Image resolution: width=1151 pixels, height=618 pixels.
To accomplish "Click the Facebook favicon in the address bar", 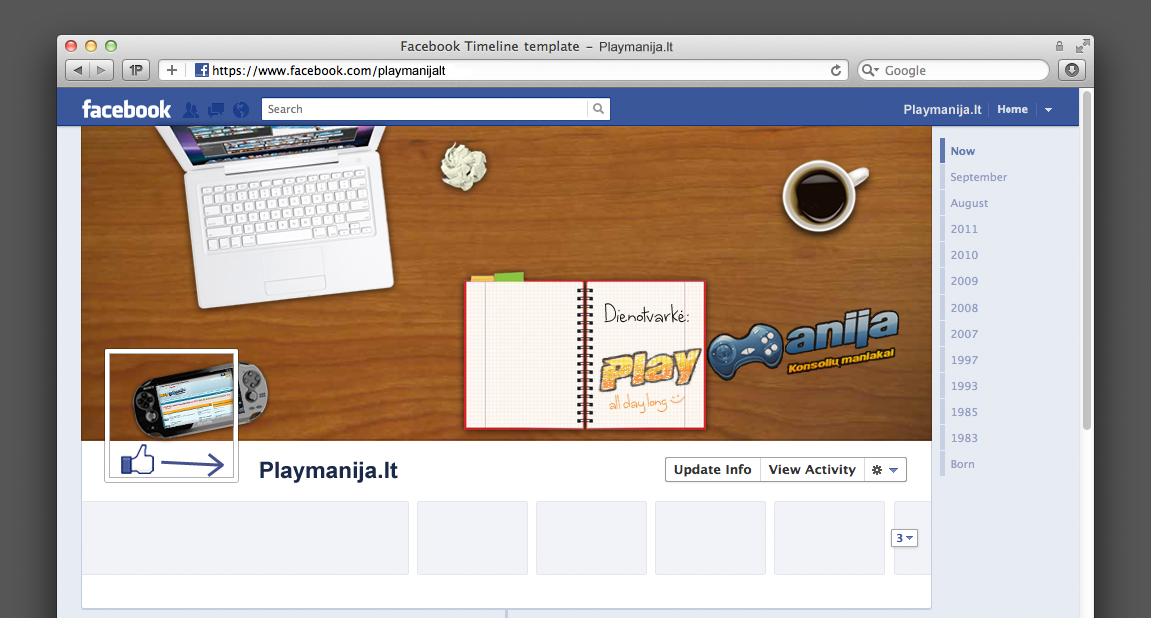I will [x=201, y=70].
